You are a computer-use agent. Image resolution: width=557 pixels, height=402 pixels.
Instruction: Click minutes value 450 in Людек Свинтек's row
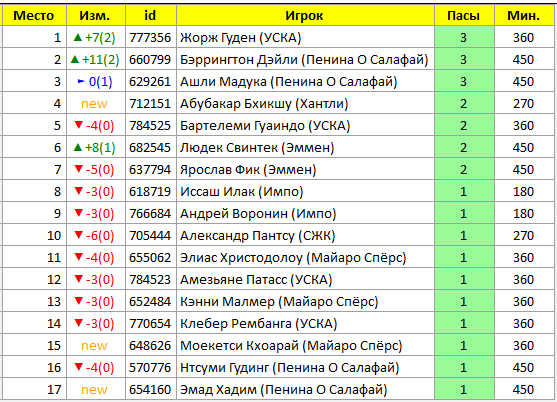click(x=523, y=148)
